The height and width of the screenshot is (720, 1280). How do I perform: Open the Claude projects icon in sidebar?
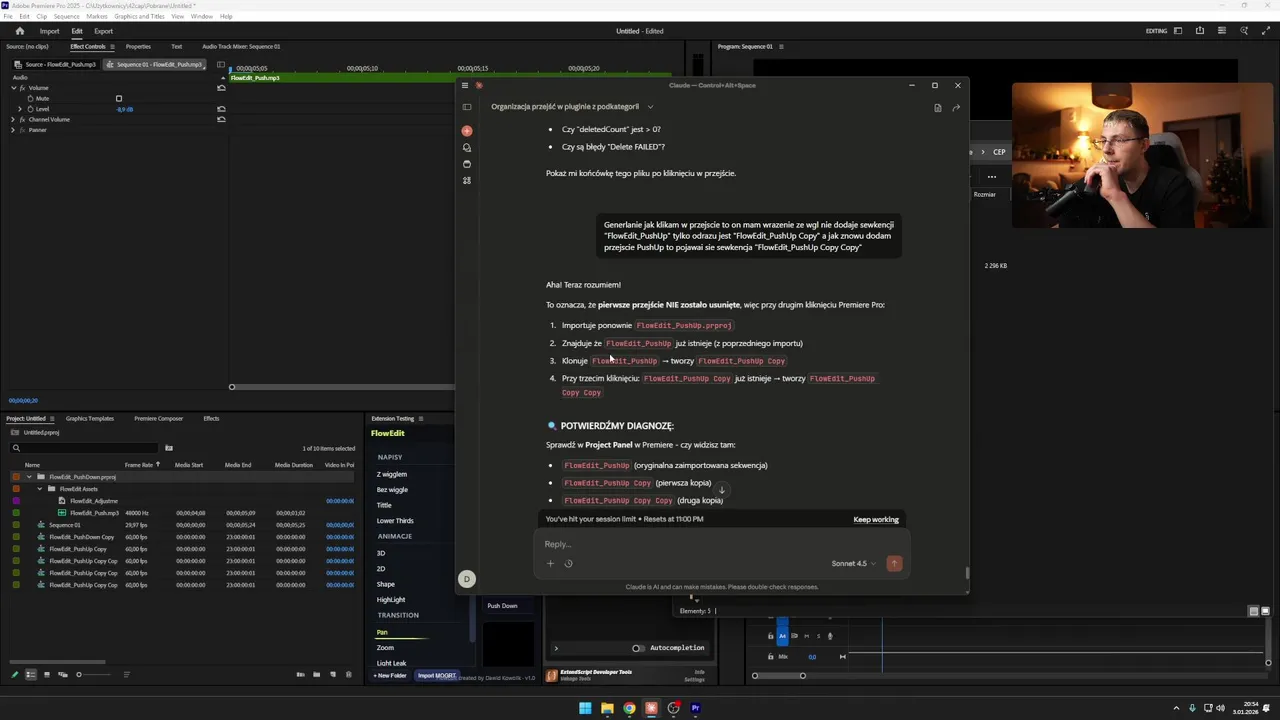click(466, 164)
